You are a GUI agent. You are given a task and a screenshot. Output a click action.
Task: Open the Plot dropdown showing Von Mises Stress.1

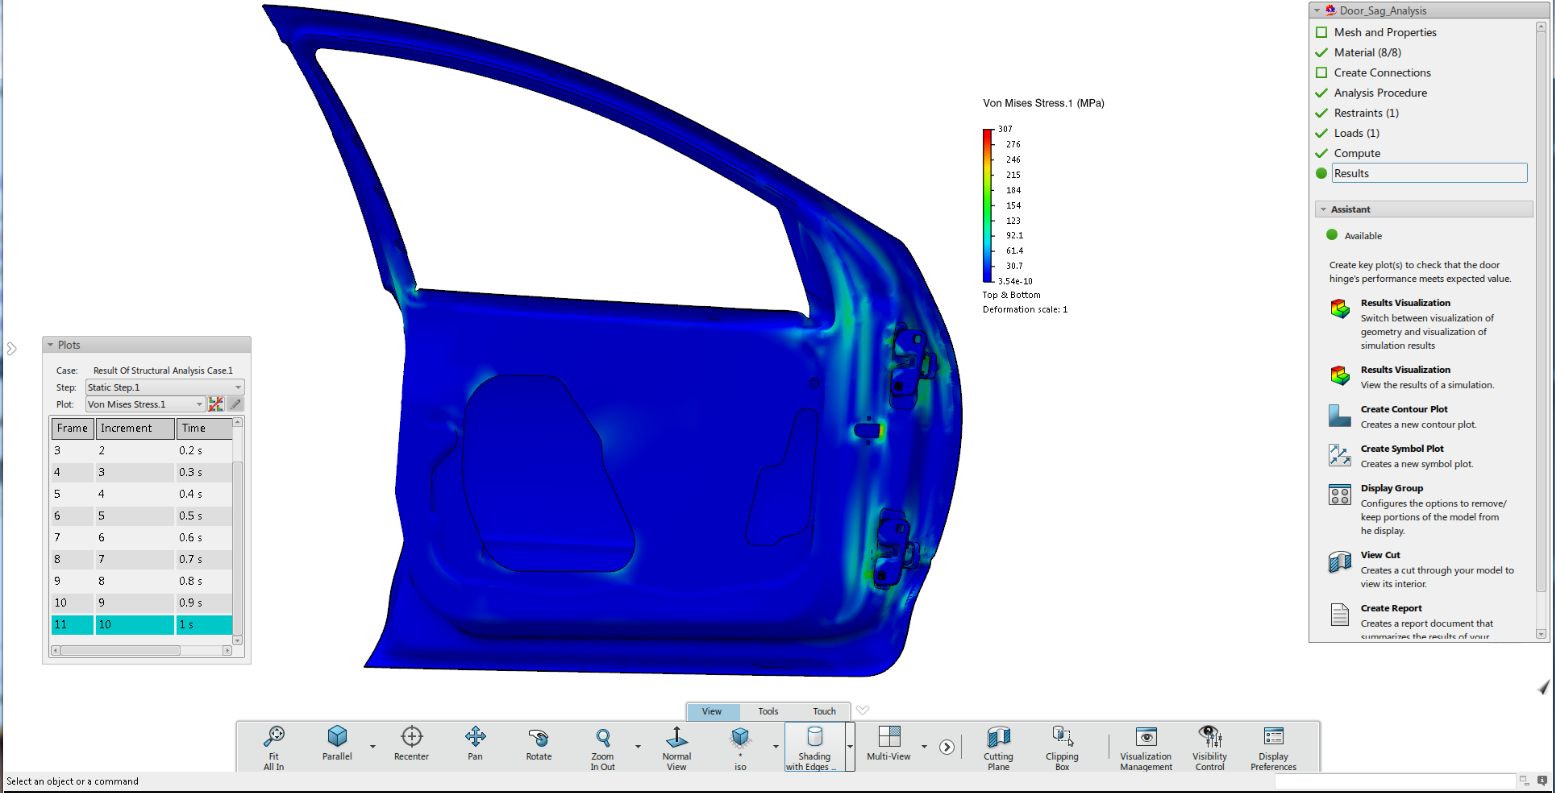144,404
